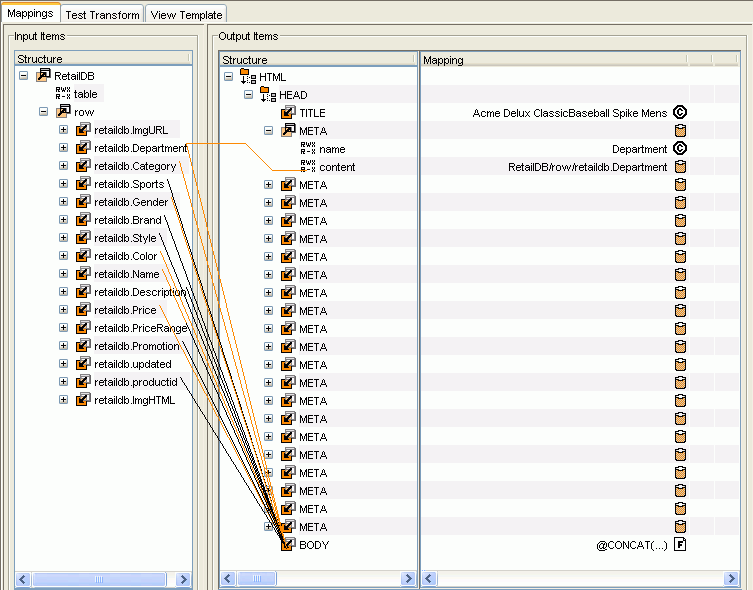
Task: Click the Input Items horizontal scrollbar right arrow
Action: click(187, 579)
